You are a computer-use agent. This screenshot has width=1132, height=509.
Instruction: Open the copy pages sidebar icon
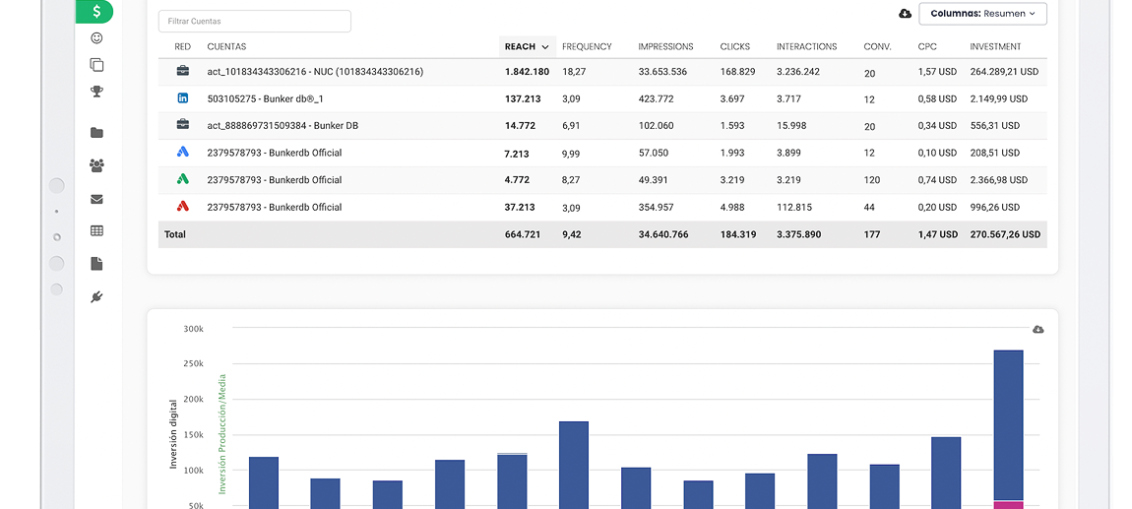click(x=96, y=65)
